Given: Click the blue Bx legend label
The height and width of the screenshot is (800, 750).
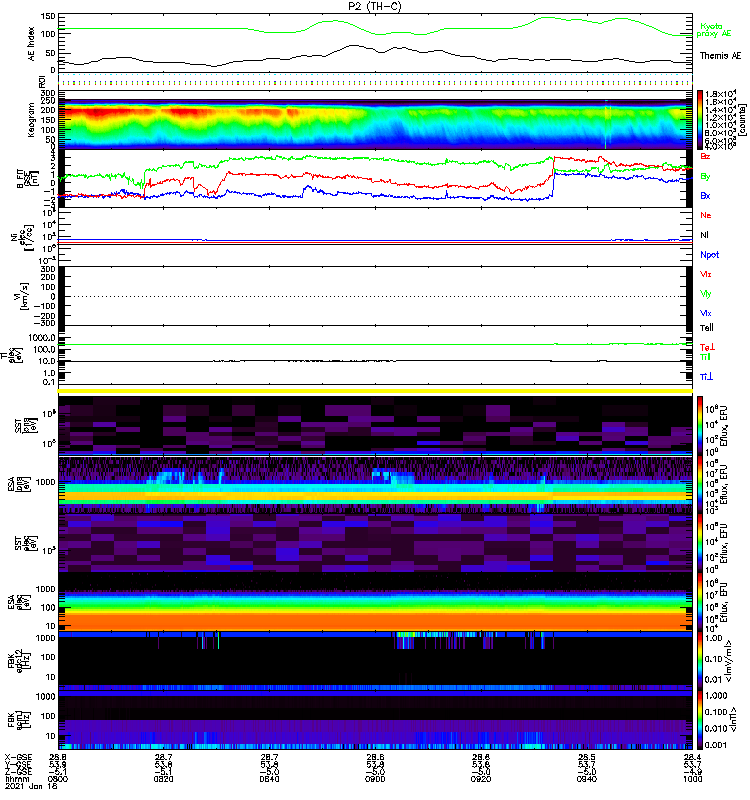Looking at the screenshot, I should [x=705, y=196].
